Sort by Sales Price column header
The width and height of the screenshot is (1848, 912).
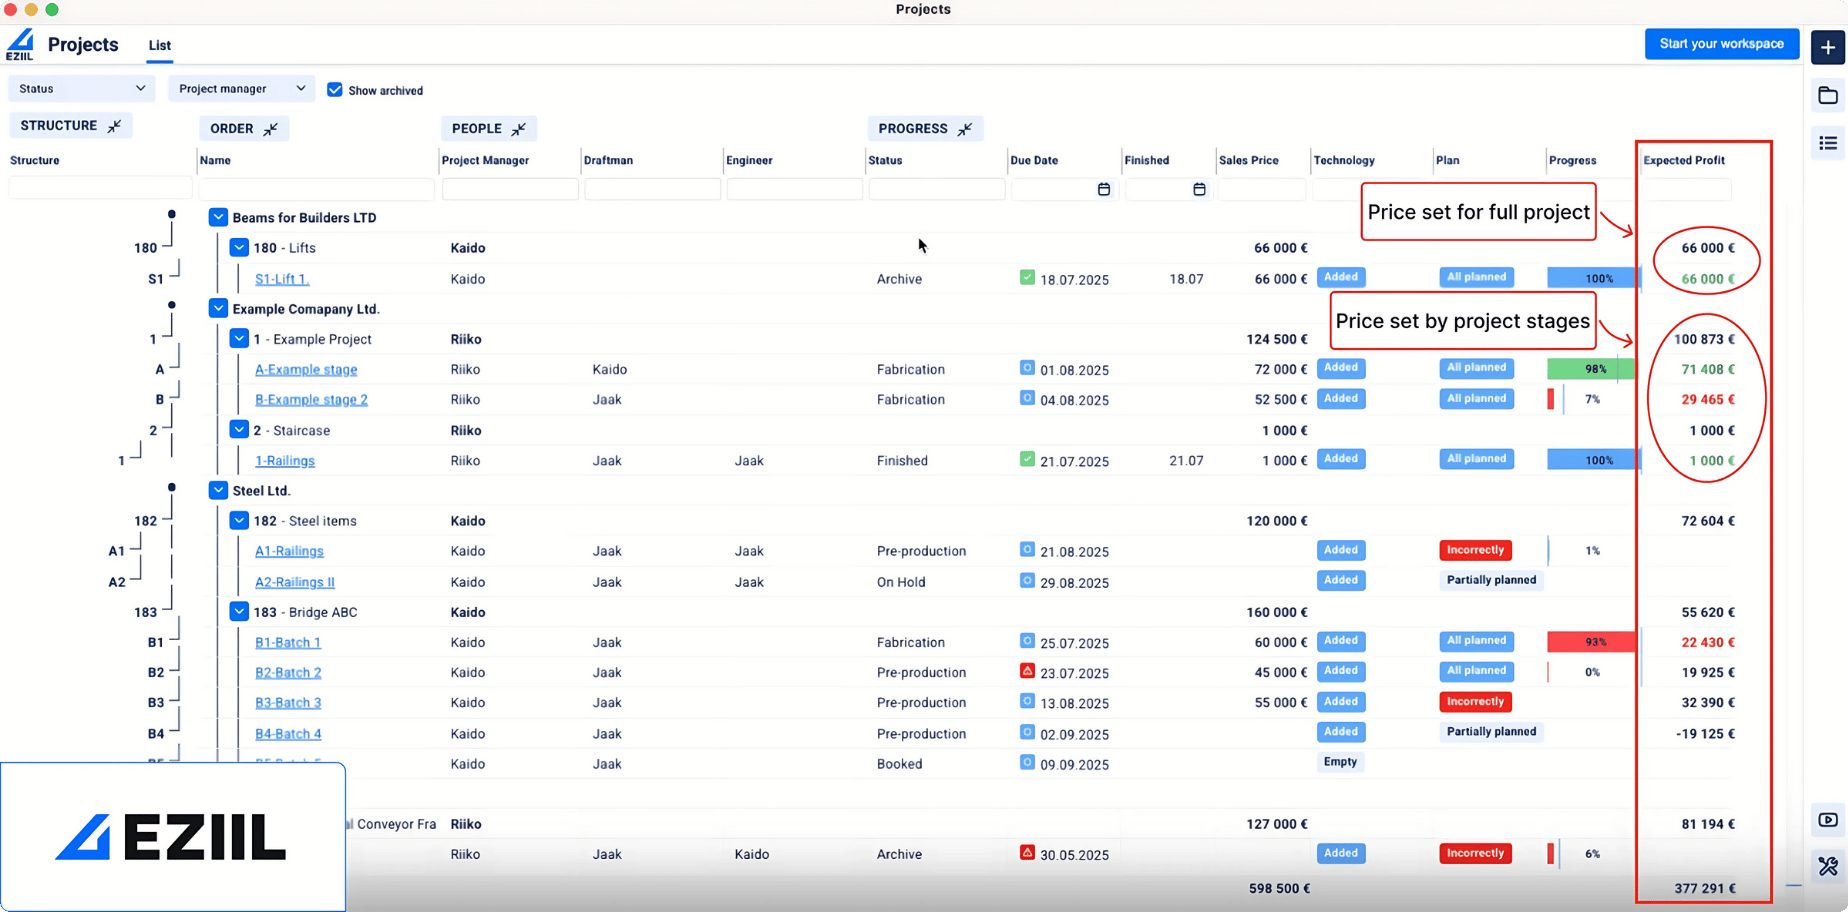[1249, 160]
